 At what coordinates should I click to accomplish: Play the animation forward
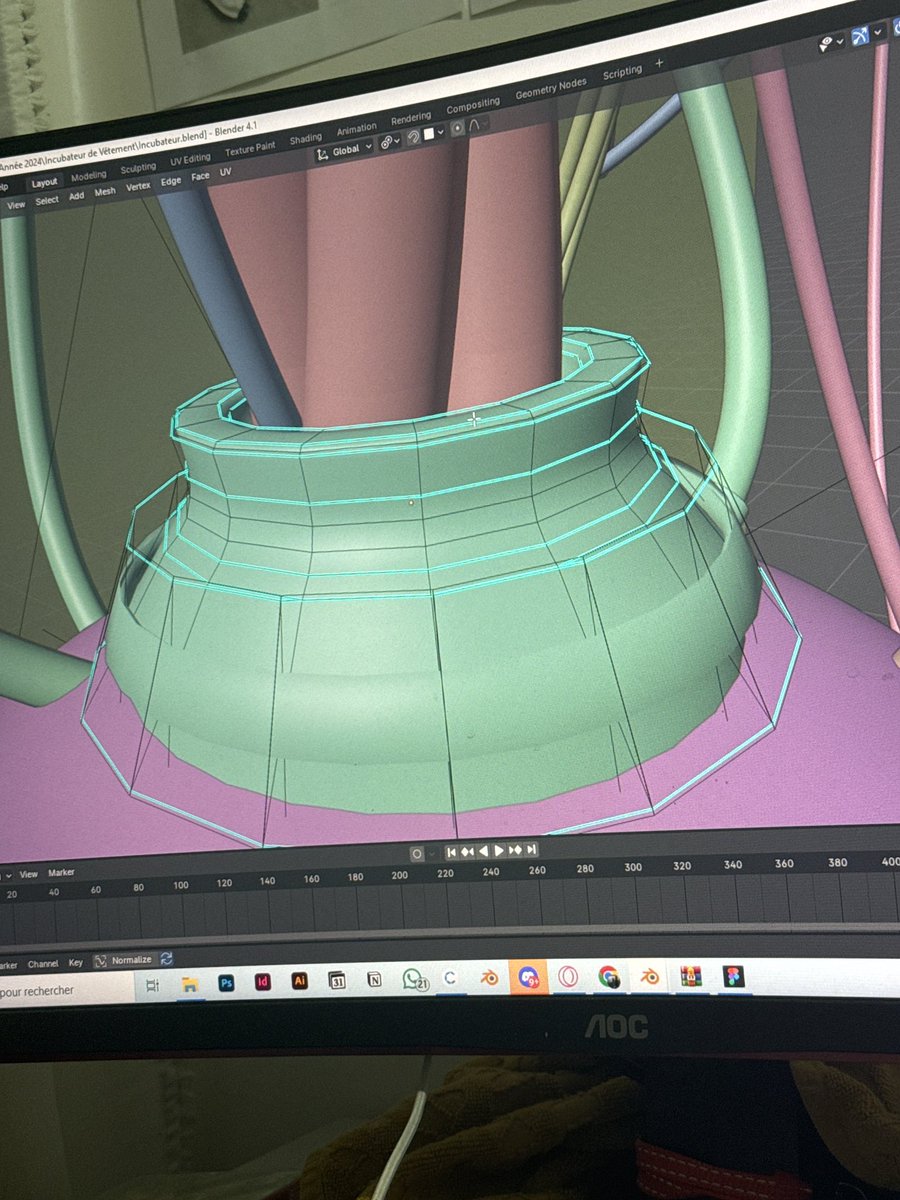click(499, 851)
